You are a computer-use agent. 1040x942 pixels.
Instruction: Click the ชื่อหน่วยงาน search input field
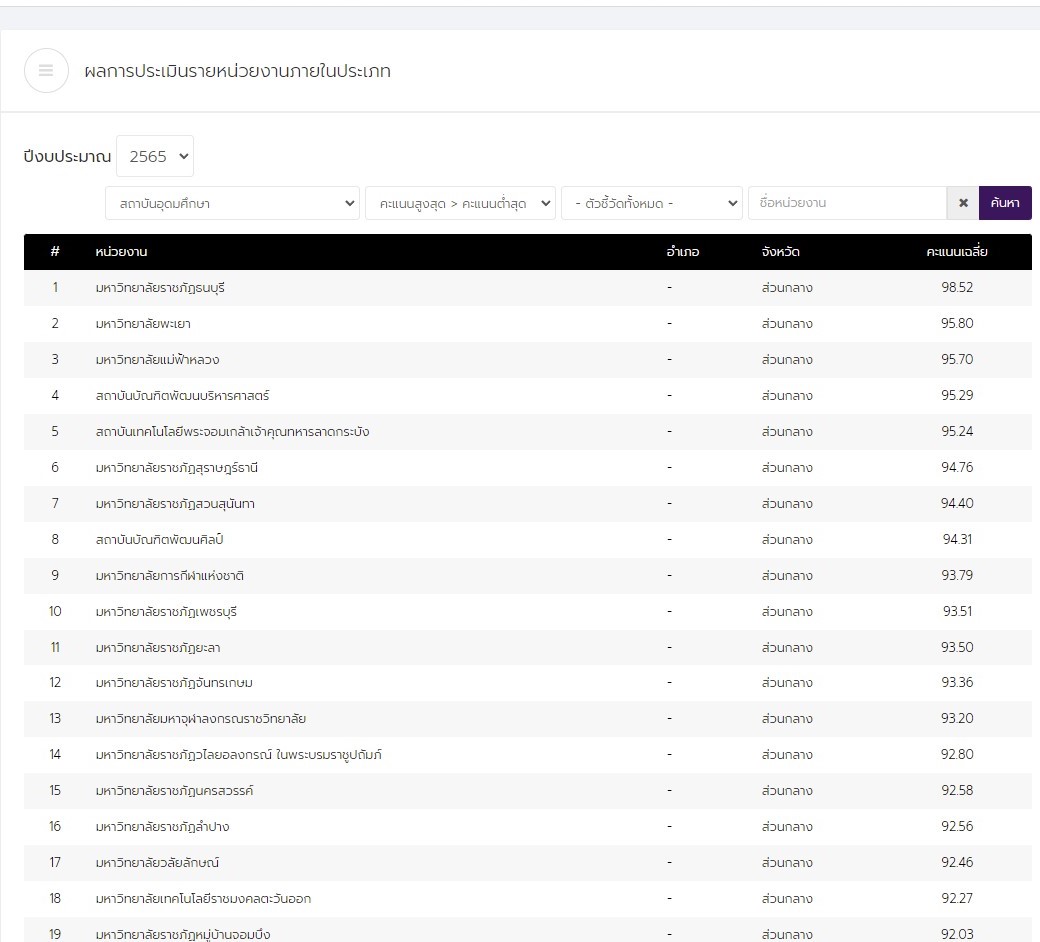tap(847, 203)
